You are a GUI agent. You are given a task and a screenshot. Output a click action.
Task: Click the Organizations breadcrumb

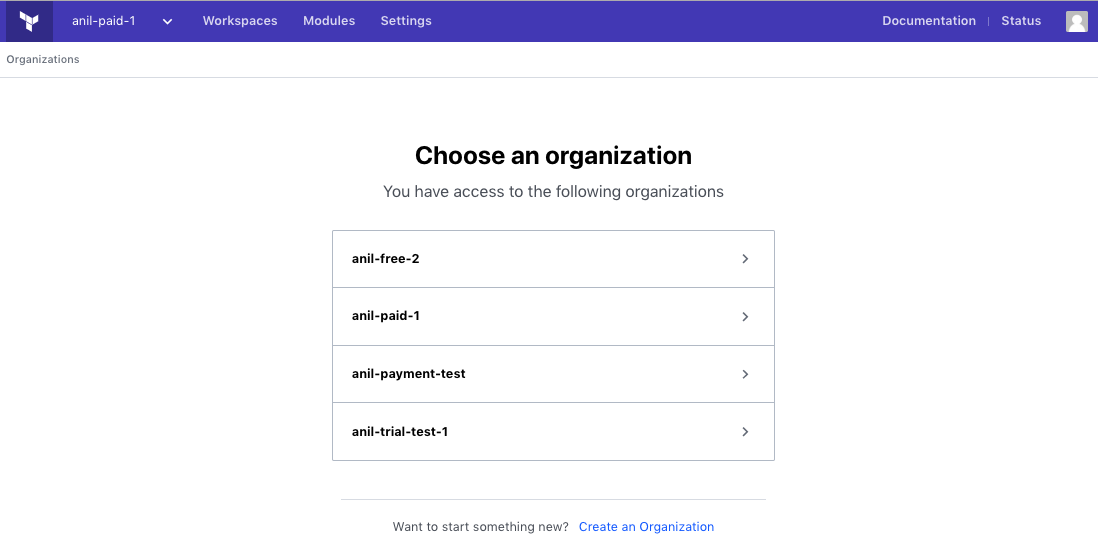[43, 60]
